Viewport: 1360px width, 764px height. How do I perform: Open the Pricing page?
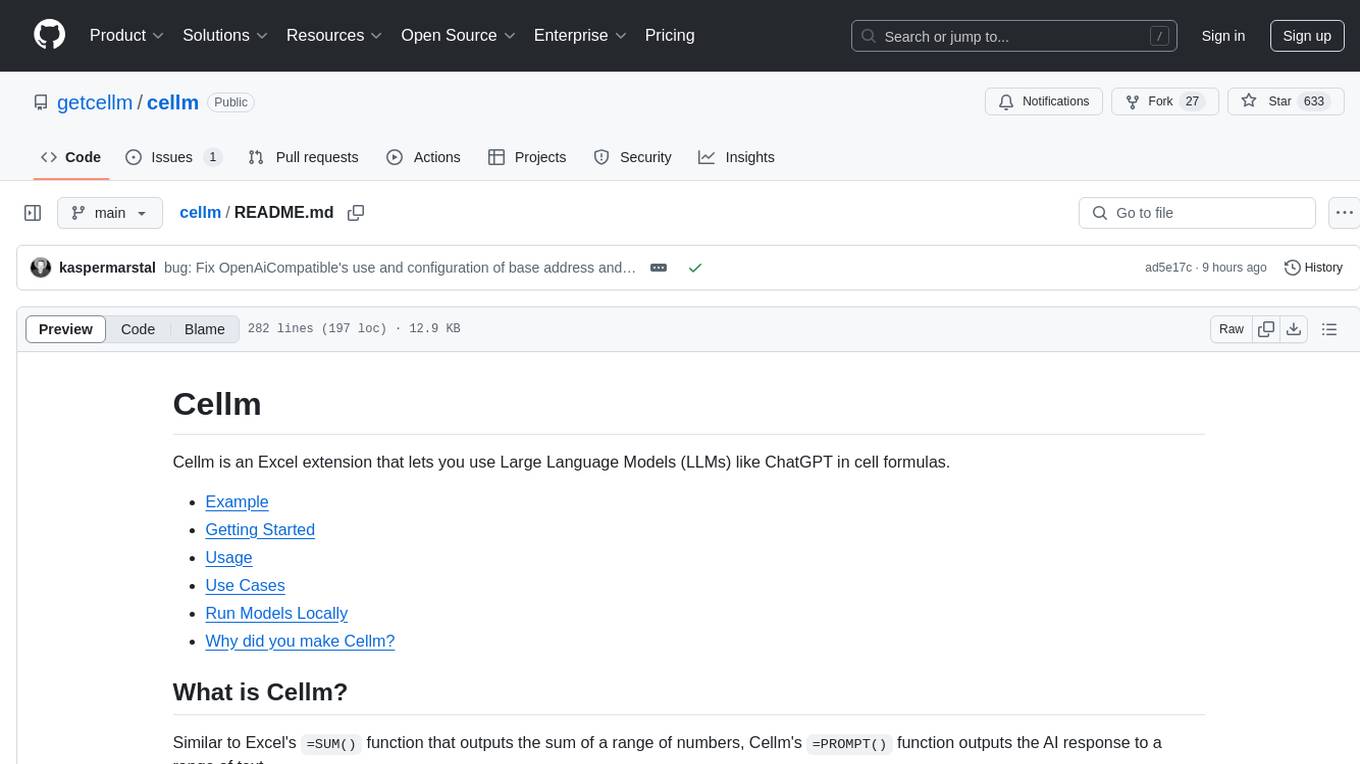670,35
